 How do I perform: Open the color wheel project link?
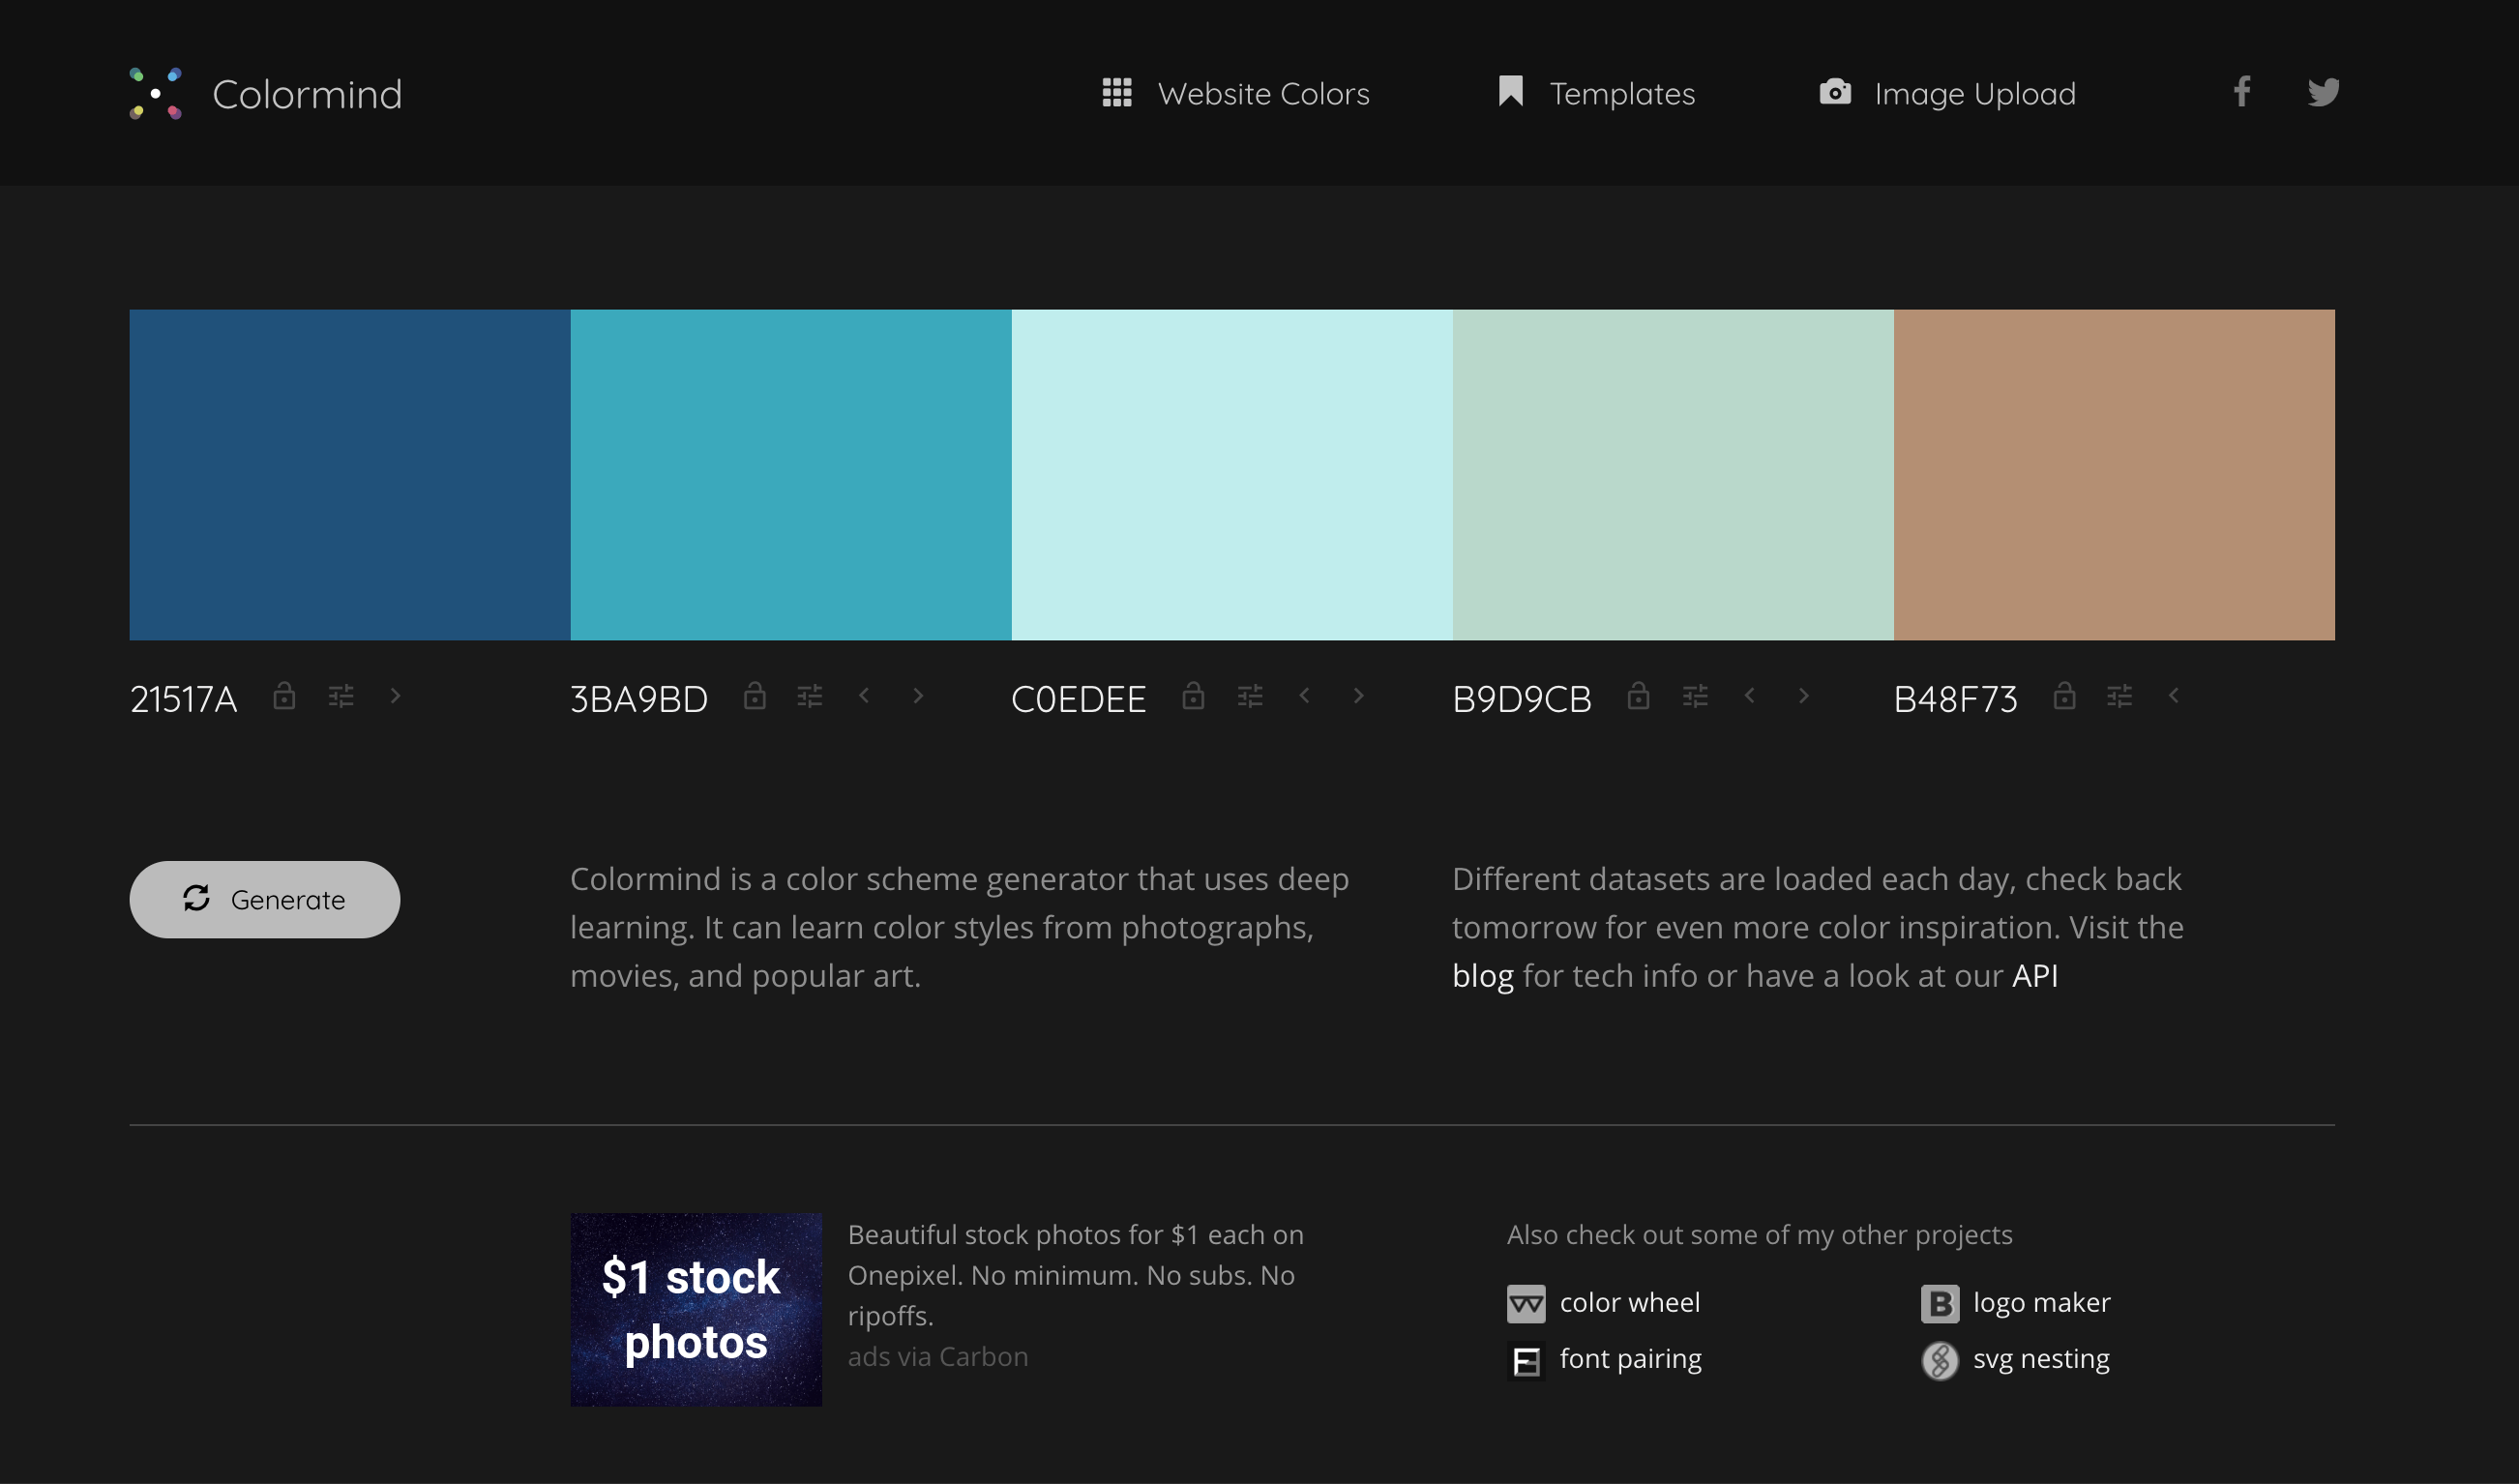point(1630,1303)
